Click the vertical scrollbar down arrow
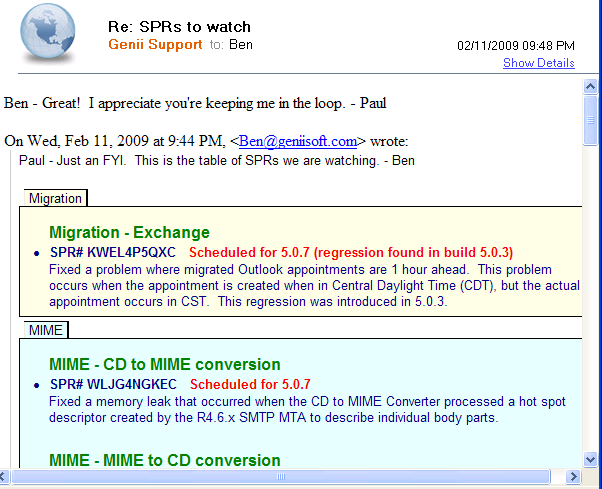The width and height of the screenshot is (602, 489). 591,459
